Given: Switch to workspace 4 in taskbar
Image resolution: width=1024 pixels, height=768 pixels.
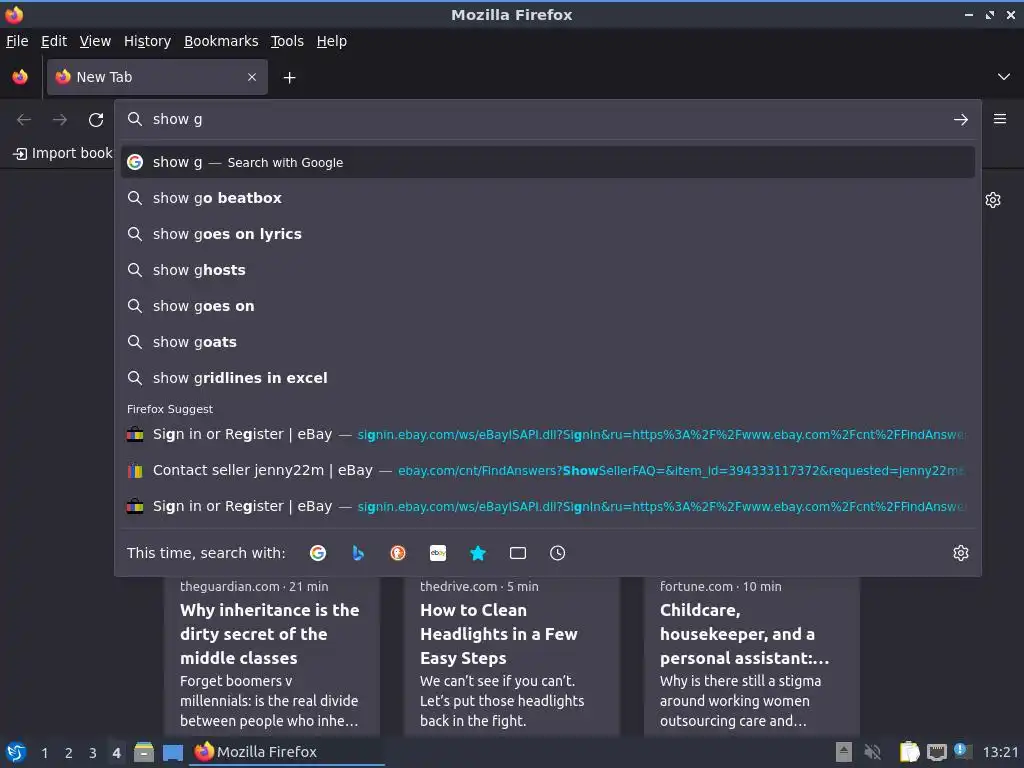Looking at the screenshot, I should click(116, 753).
